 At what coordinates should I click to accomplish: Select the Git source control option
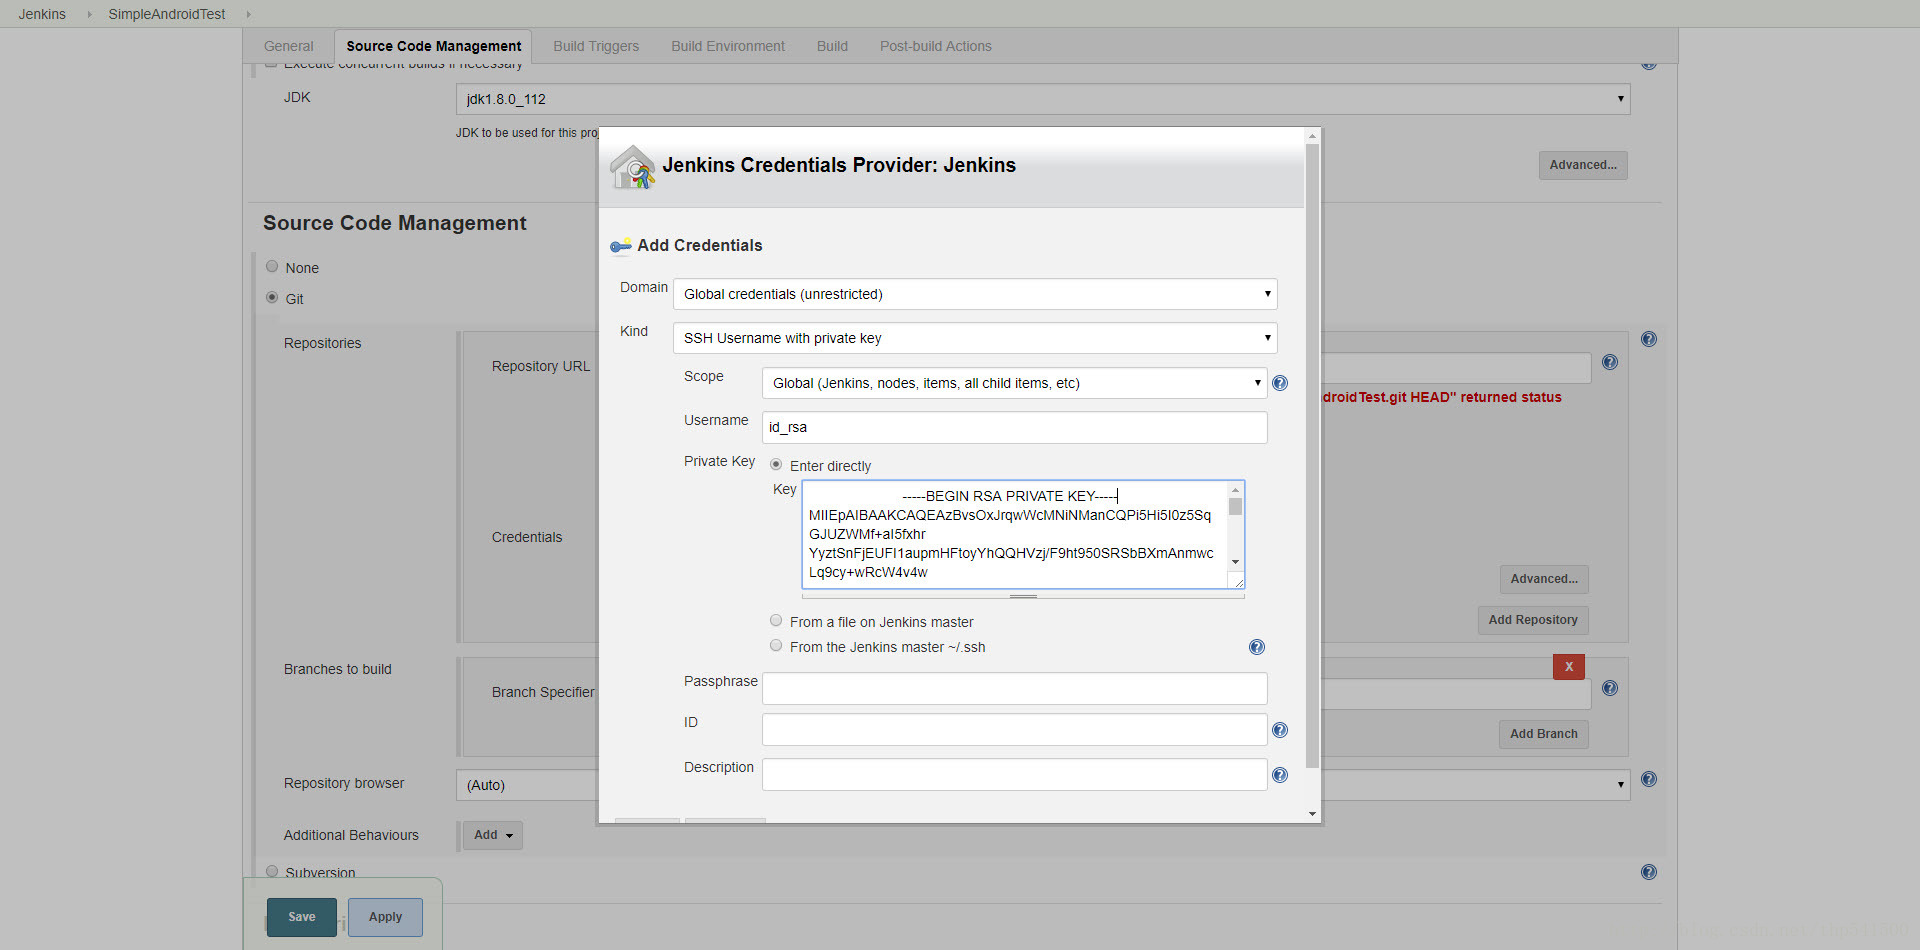272,298
